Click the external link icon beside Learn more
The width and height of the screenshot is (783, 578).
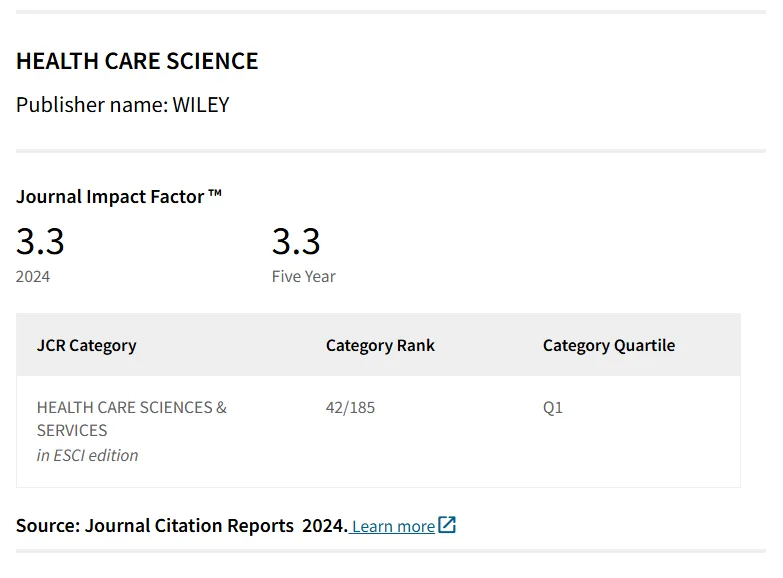pyautogui.click(x=447, y=525)
